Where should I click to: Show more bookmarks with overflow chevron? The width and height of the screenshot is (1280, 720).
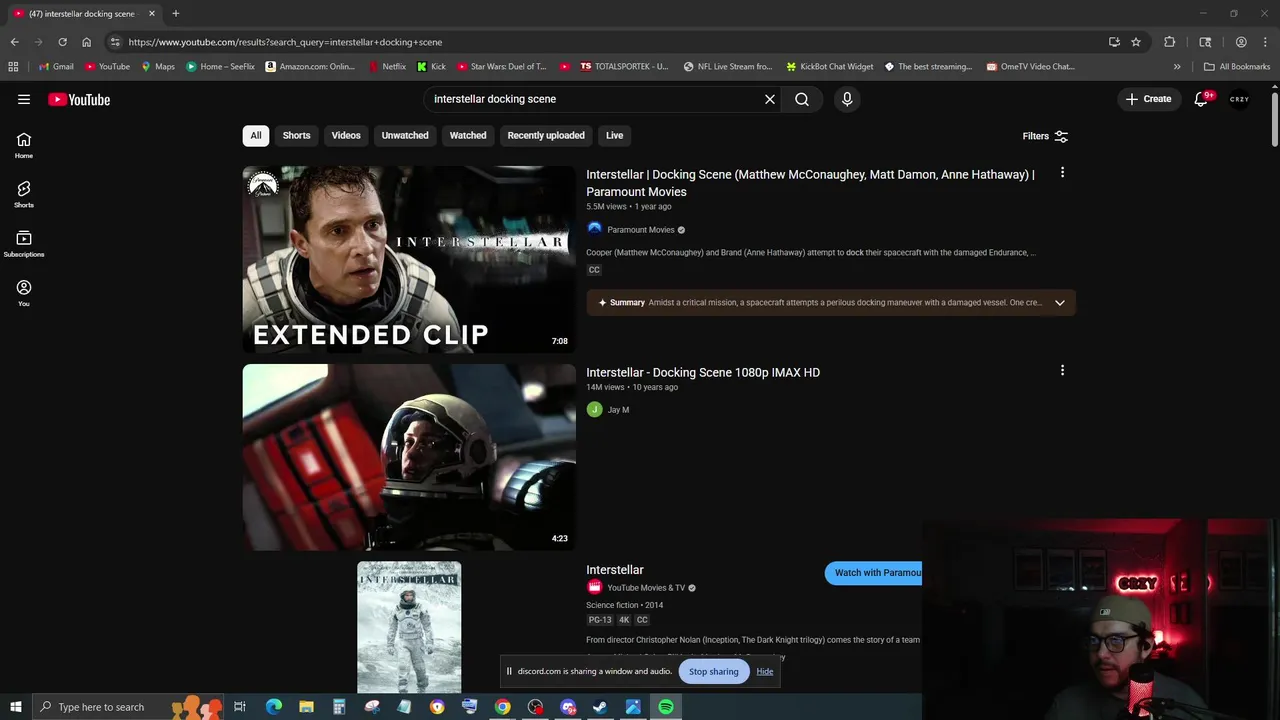click(x=1177, y=67)
